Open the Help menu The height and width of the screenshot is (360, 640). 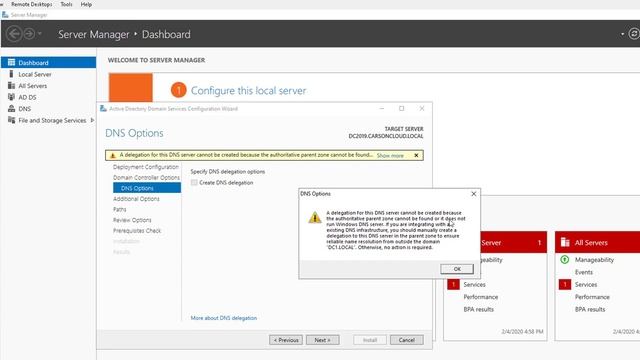86,4
